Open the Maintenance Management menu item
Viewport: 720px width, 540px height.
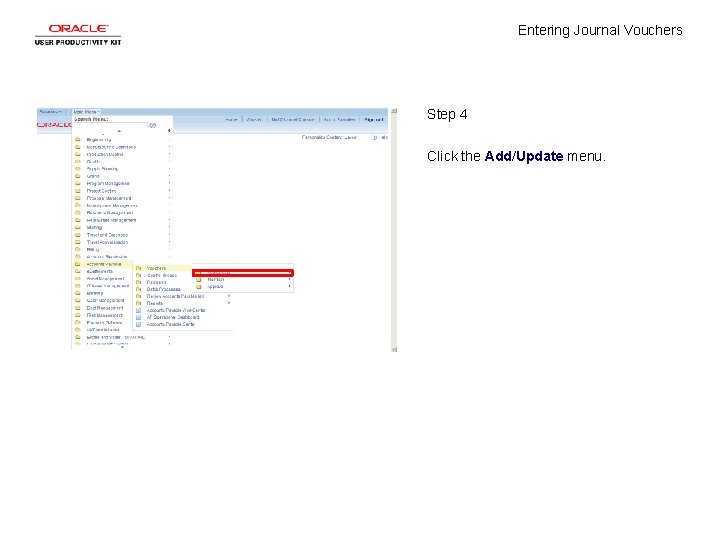[112, 206]
